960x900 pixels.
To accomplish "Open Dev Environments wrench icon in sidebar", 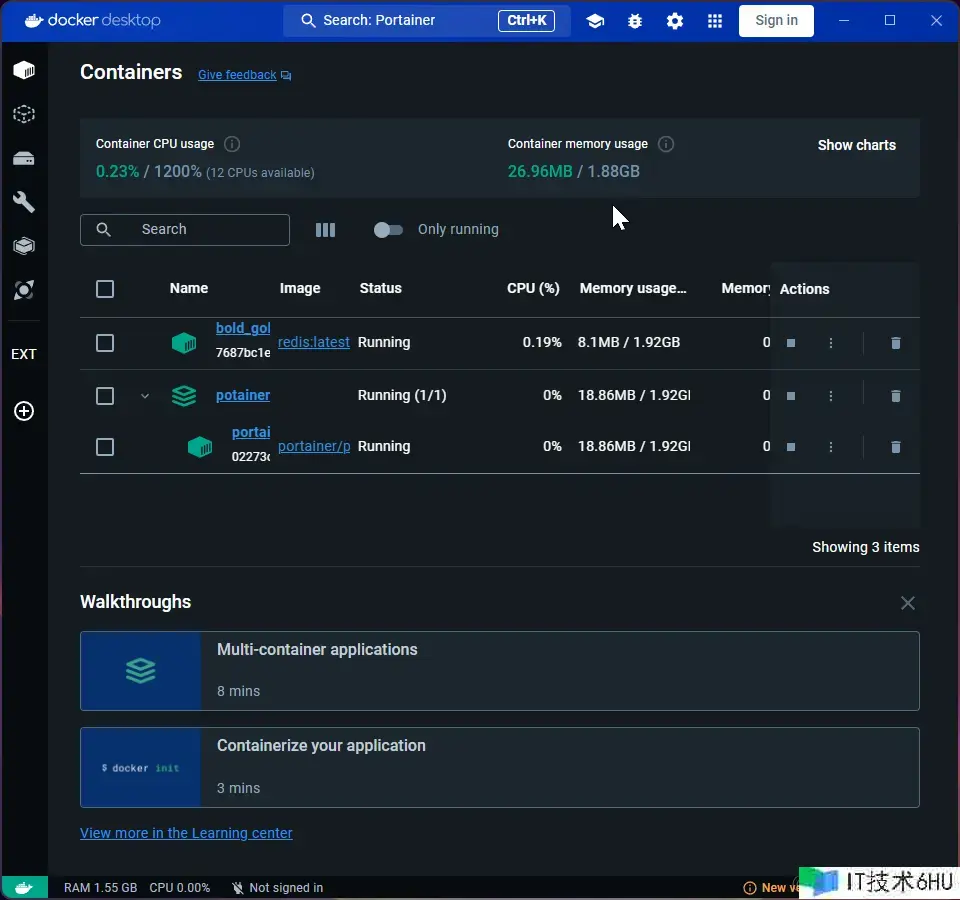I will click(24, 202).
